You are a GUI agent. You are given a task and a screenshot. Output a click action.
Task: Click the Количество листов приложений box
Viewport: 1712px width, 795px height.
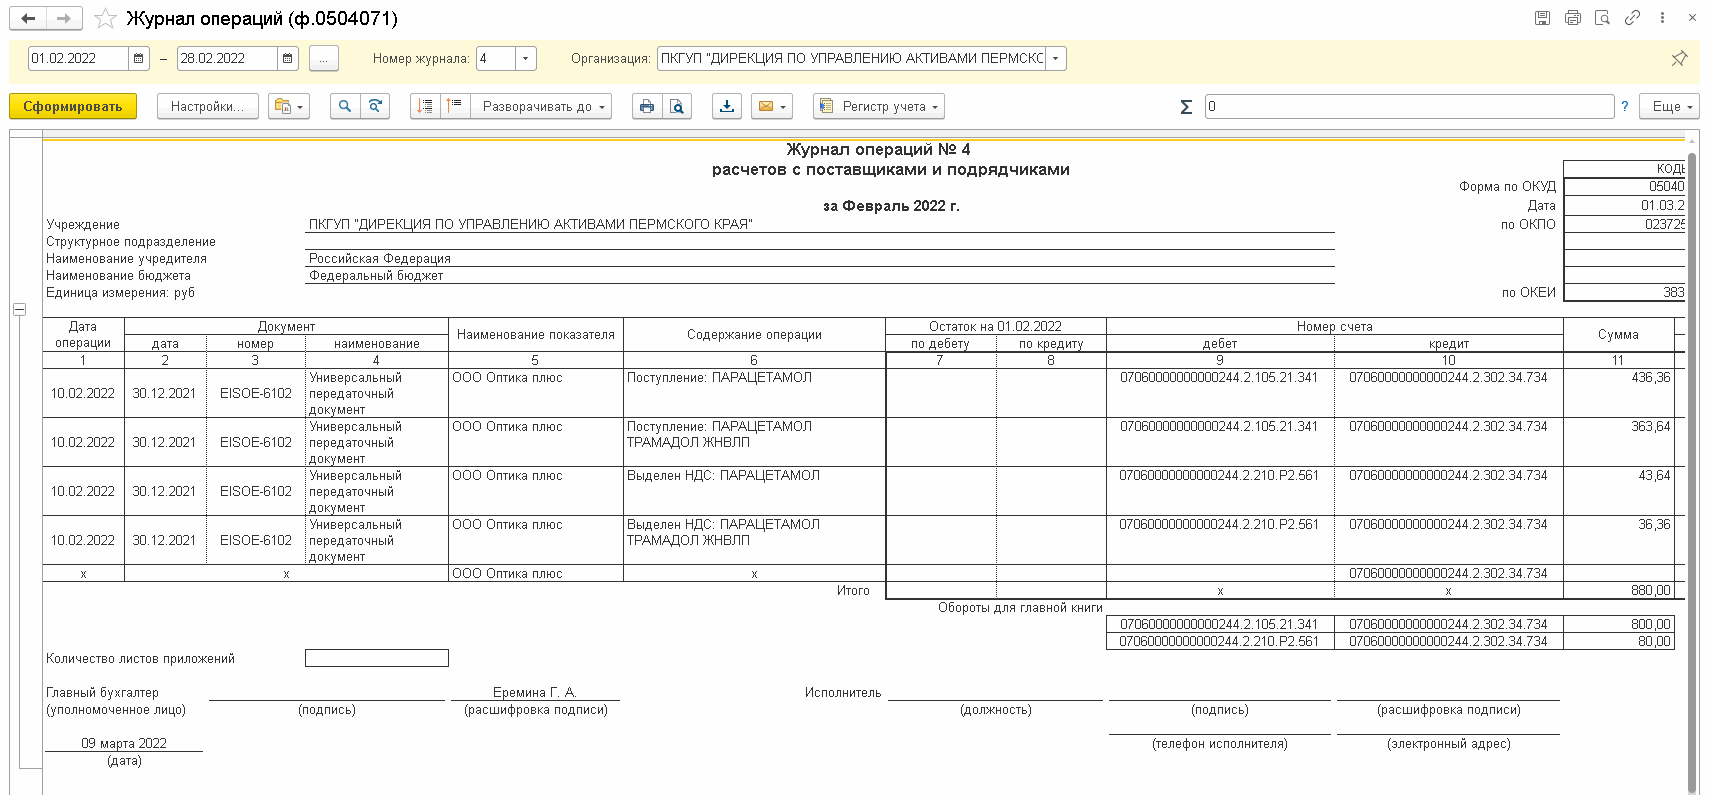(377, 658)
